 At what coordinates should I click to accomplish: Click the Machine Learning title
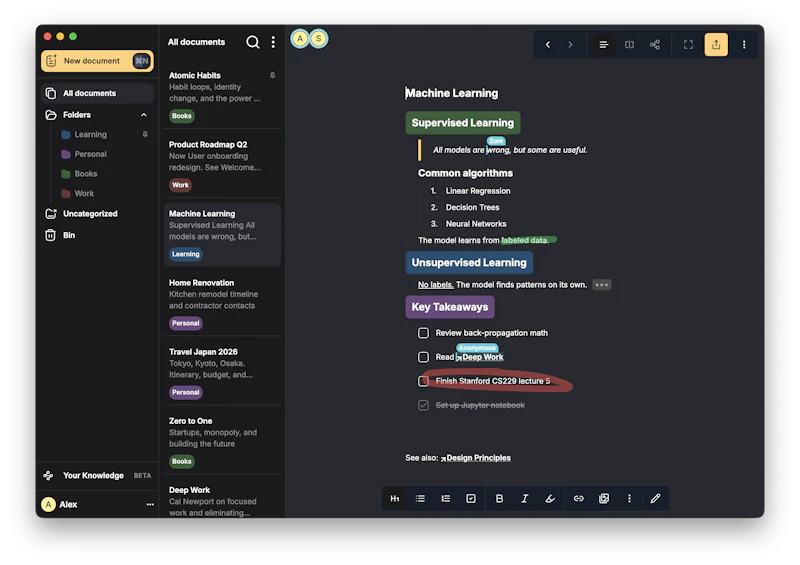452,93
